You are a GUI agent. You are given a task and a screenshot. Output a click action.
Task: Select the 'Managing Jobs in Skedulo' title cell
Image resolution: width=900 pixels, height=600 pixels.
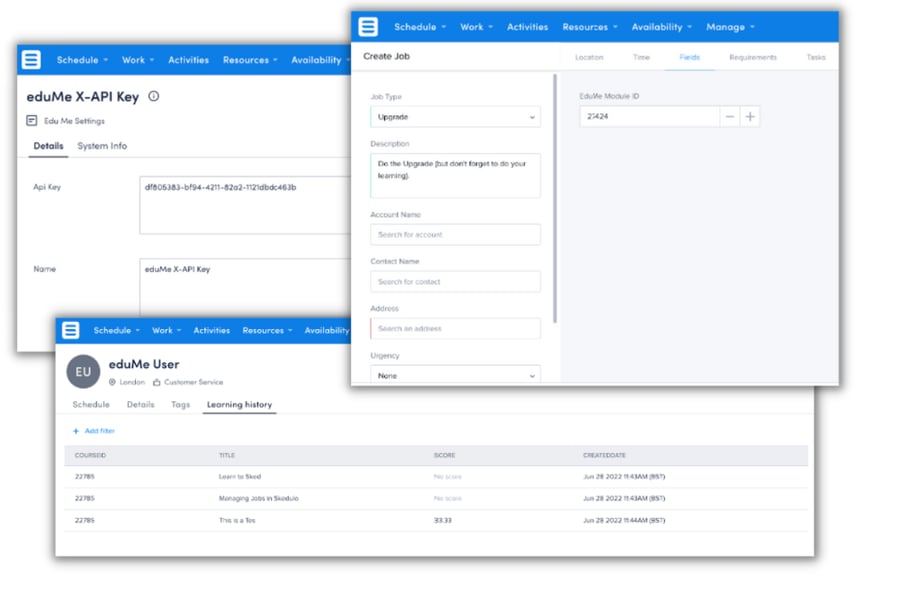click(259, 498)
